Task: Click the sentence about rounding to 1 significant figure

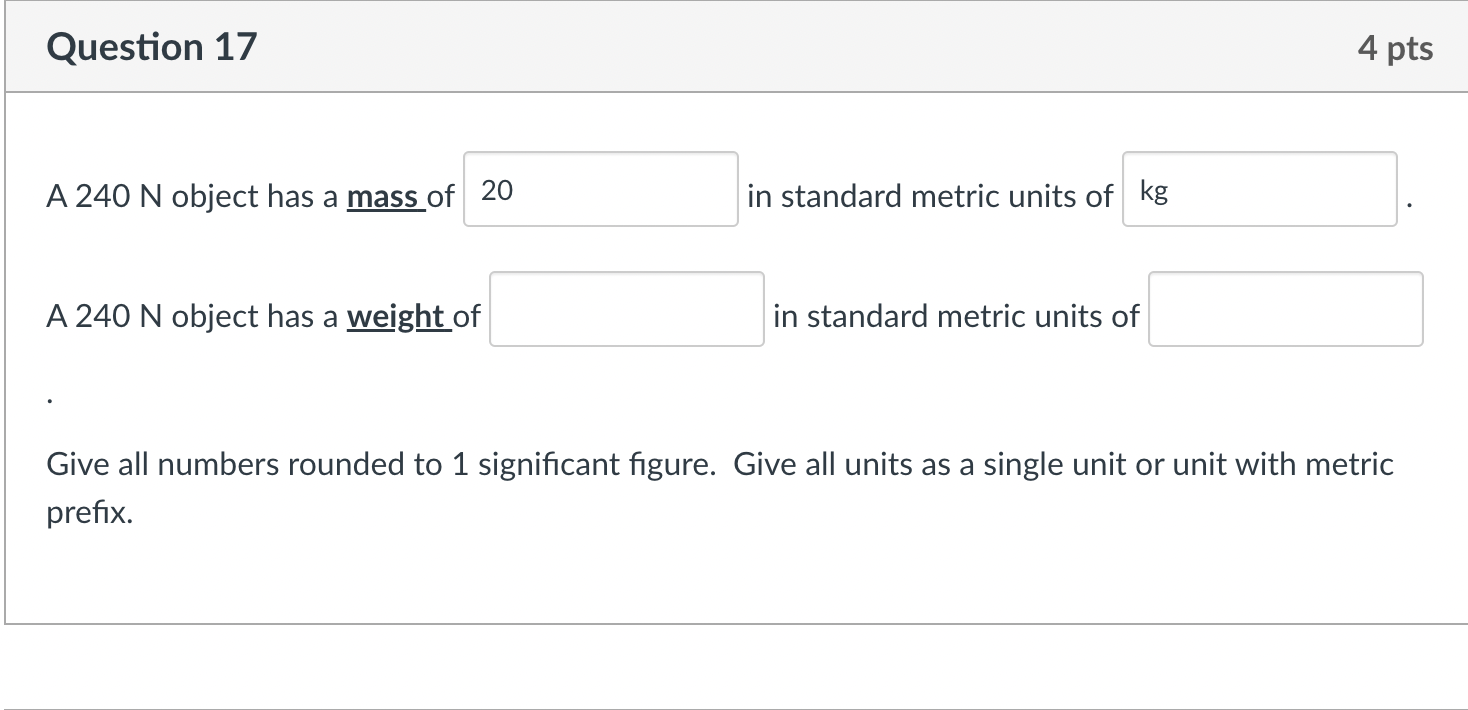Action: click(381, 465)
